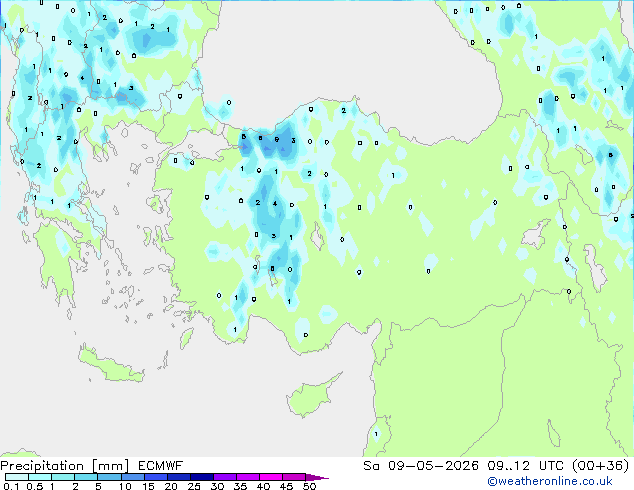Click the above-50 mm legend arrow tip
This screenshot has height=490, width=634.
click(x=317, y=477)
